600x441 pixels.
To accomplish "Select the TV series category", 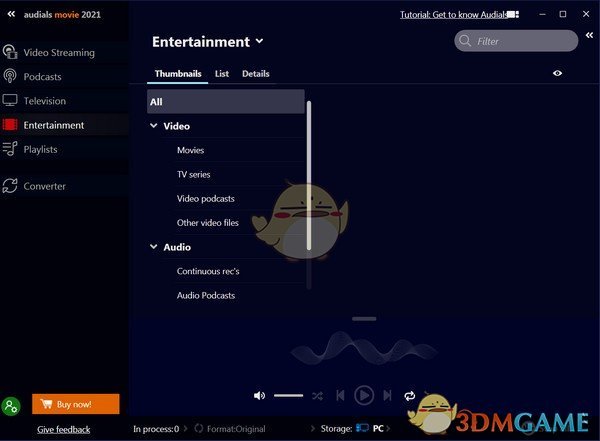I will coord(193,174).
